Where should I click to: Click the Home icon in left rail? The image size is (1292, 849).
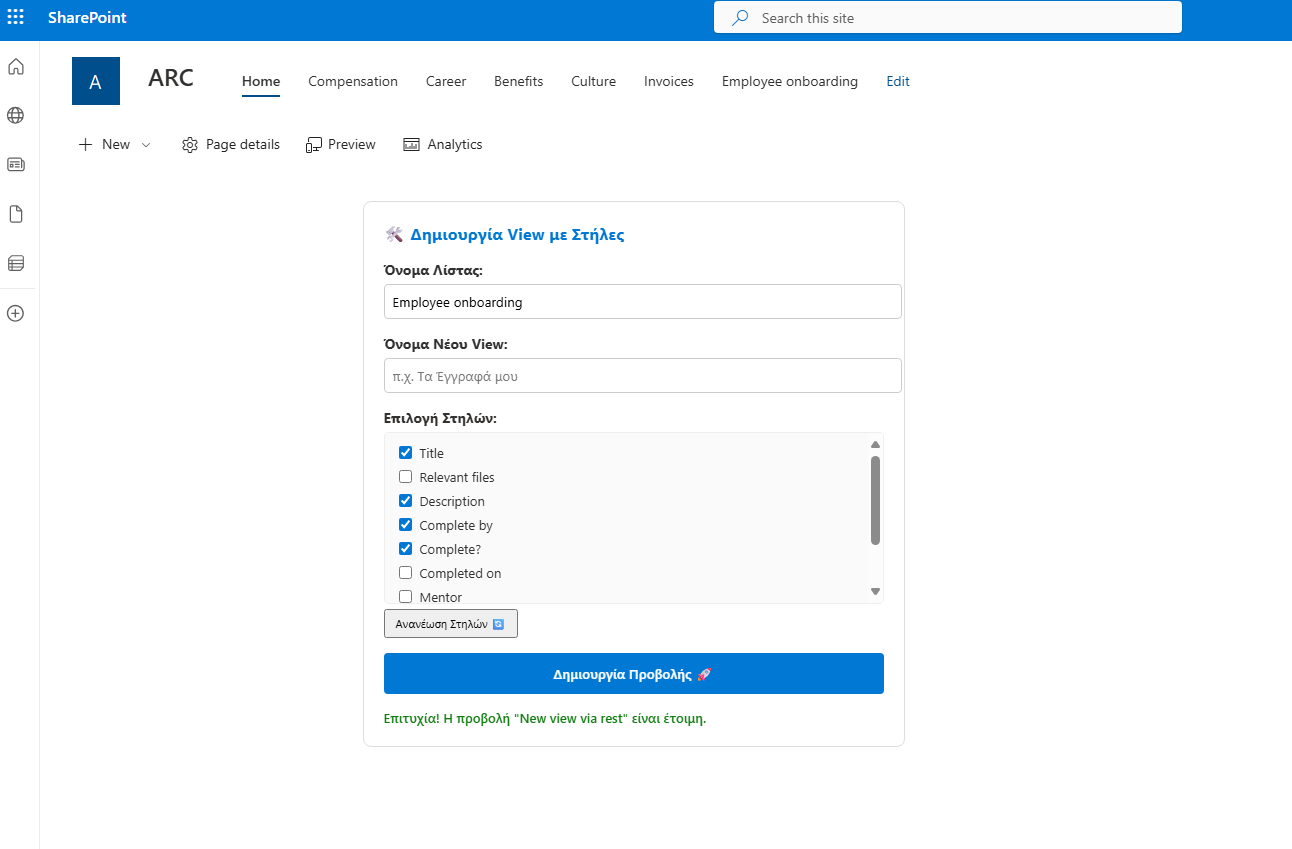point(16,67)
